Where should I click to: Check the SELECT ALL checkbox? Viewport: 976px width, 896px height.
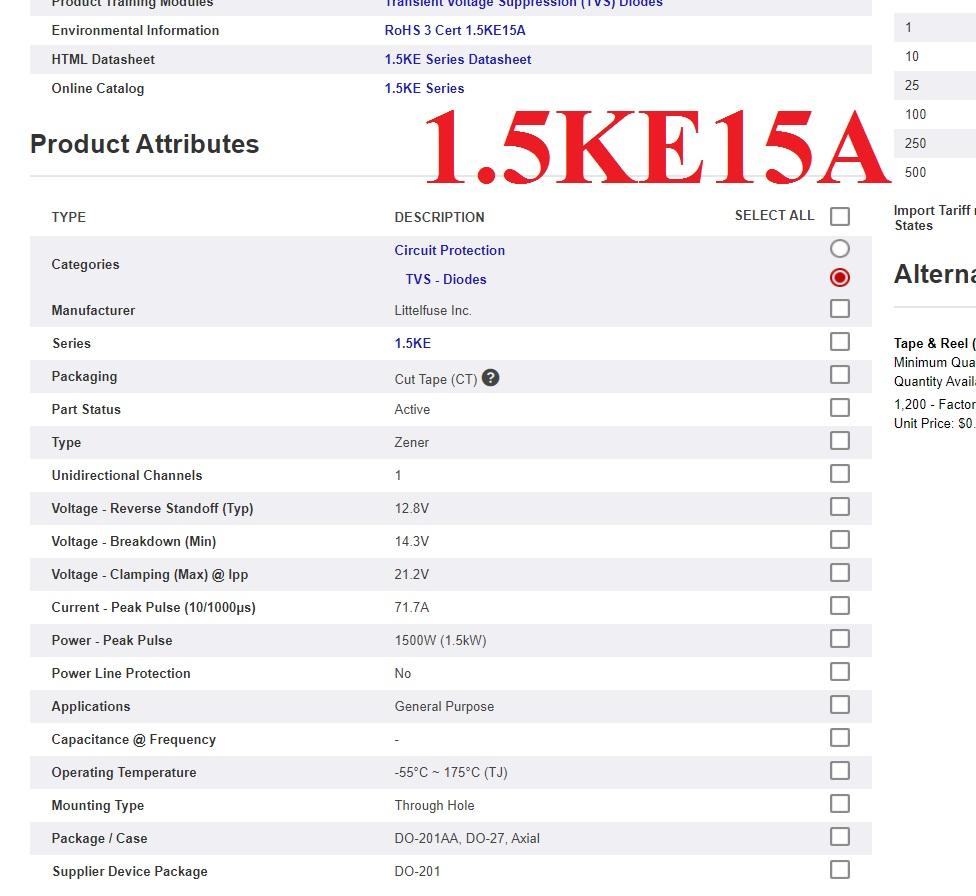click(x=840, y=216)
